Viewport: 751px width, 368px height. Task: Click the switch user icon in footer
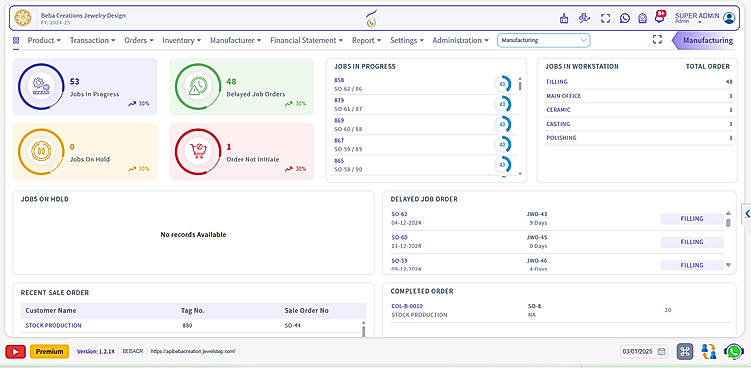coord(708,351)
